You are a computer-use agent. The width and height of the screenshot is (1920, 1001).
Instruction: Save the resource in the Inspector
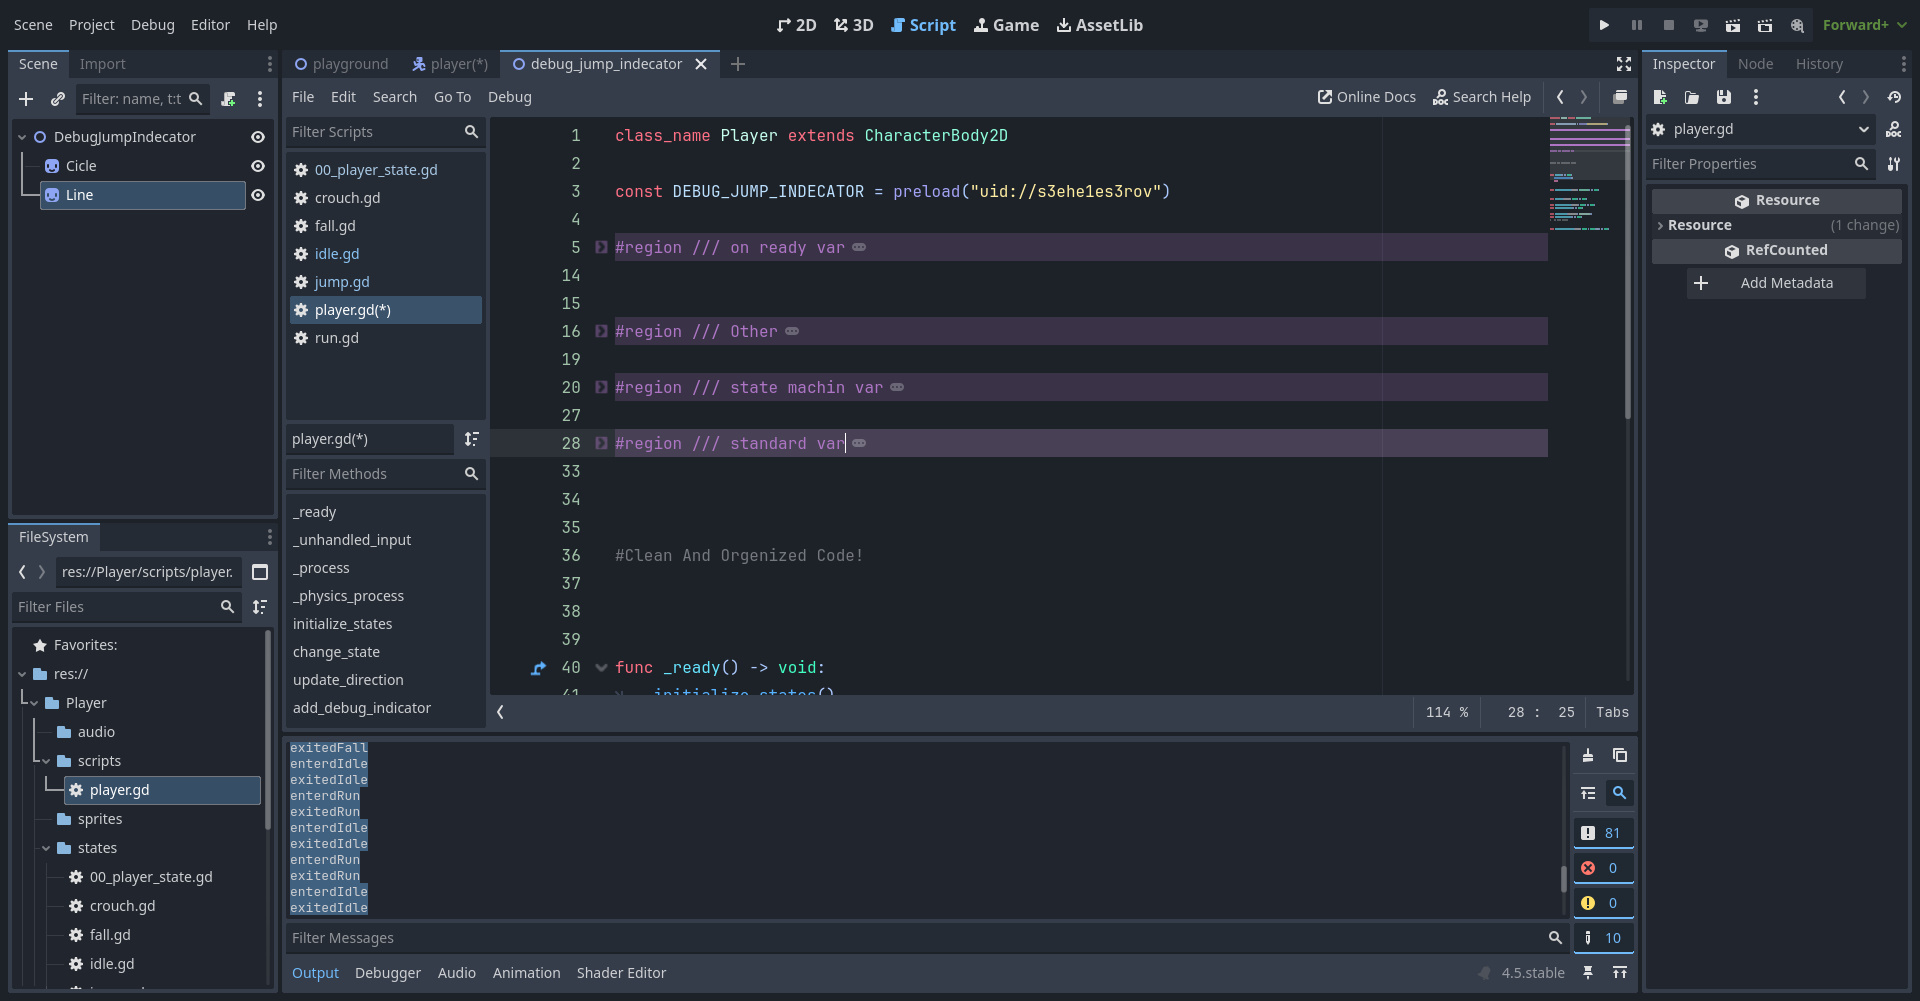[x=1724, y=97]
